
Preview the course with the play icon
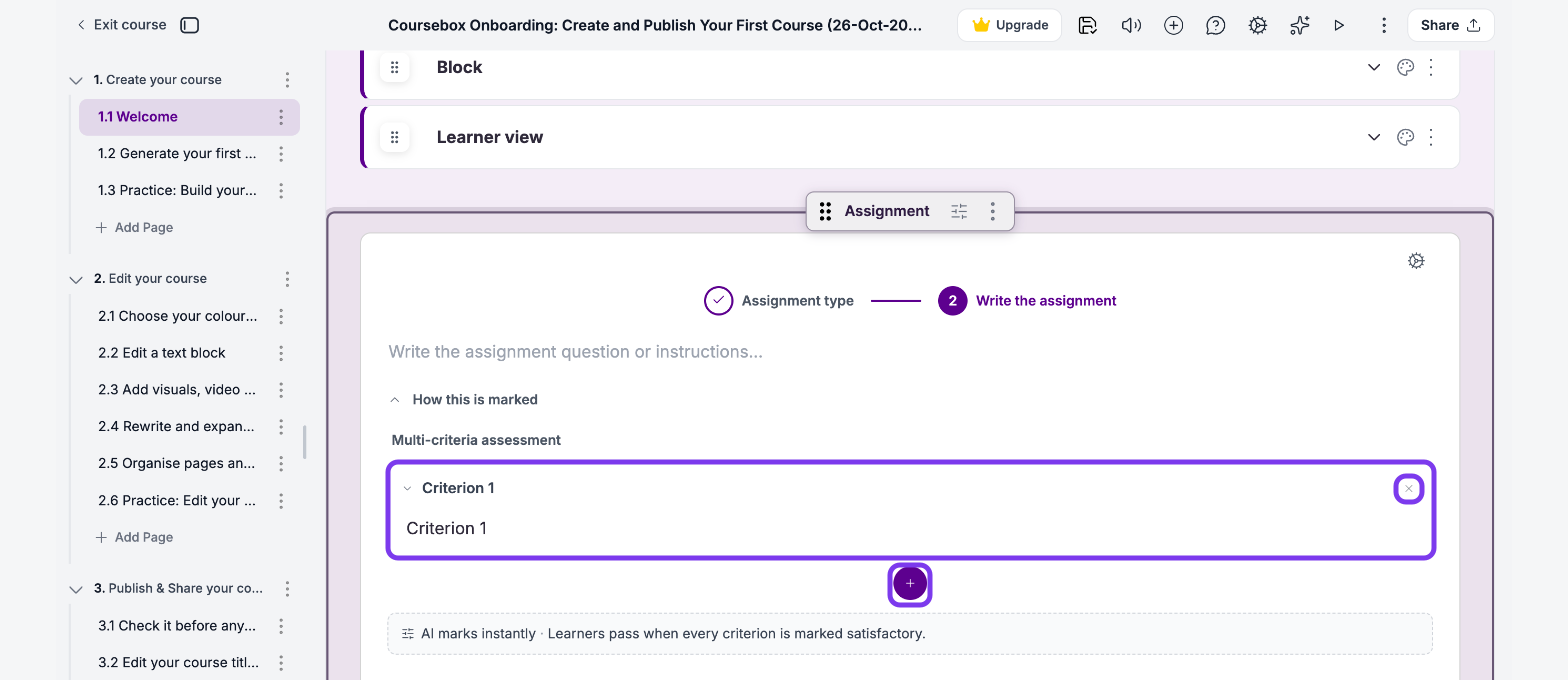pos(1339,25)
